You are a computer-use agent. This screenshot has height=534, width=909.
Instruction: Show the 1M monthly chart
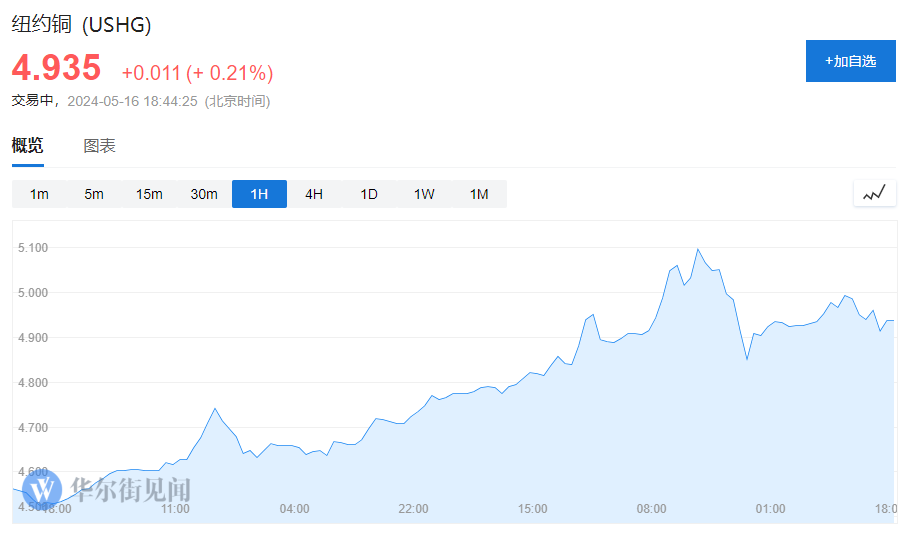tap(479, 194)
